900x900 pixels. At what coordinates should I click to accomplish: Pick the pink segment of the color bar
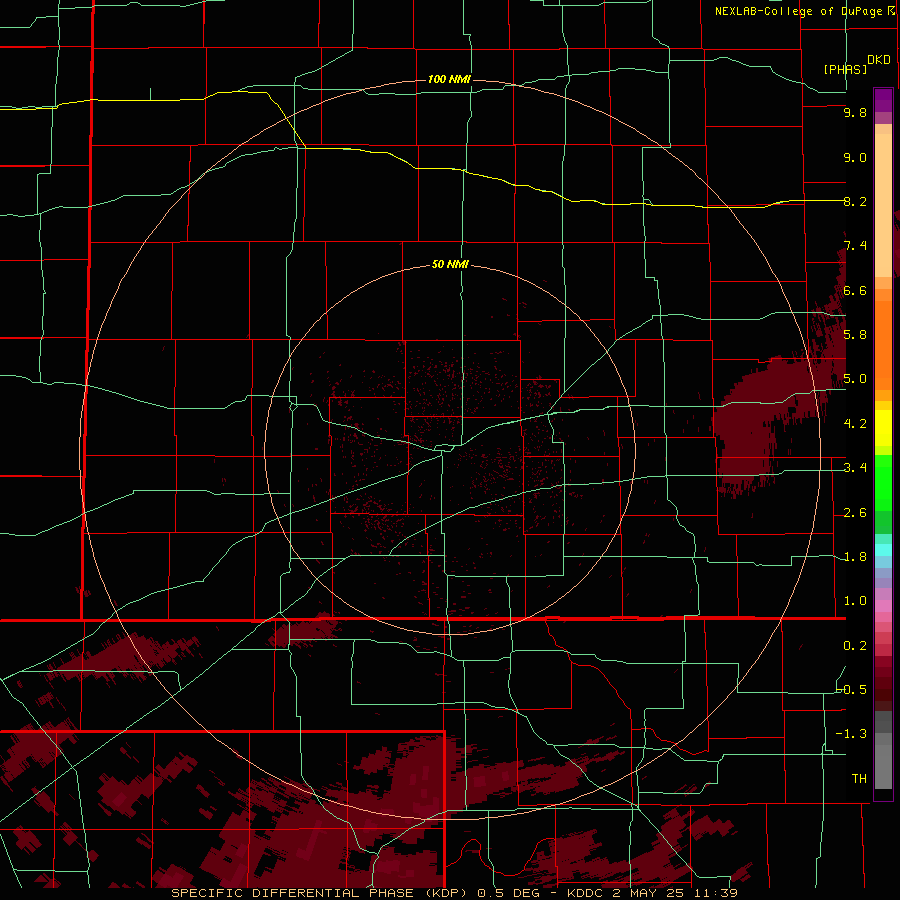[x=883, y=606]
